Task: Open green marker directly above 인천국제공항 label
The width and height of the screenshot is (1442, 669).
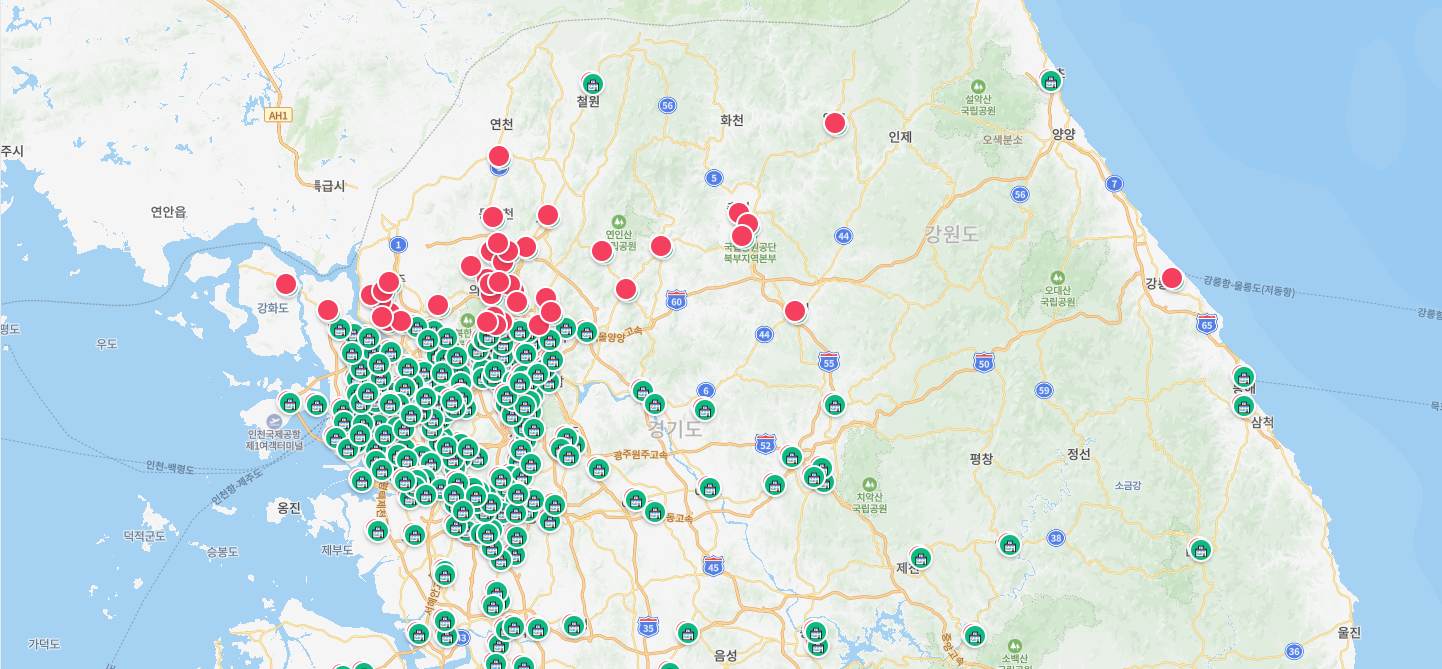Action: [289, 403]
